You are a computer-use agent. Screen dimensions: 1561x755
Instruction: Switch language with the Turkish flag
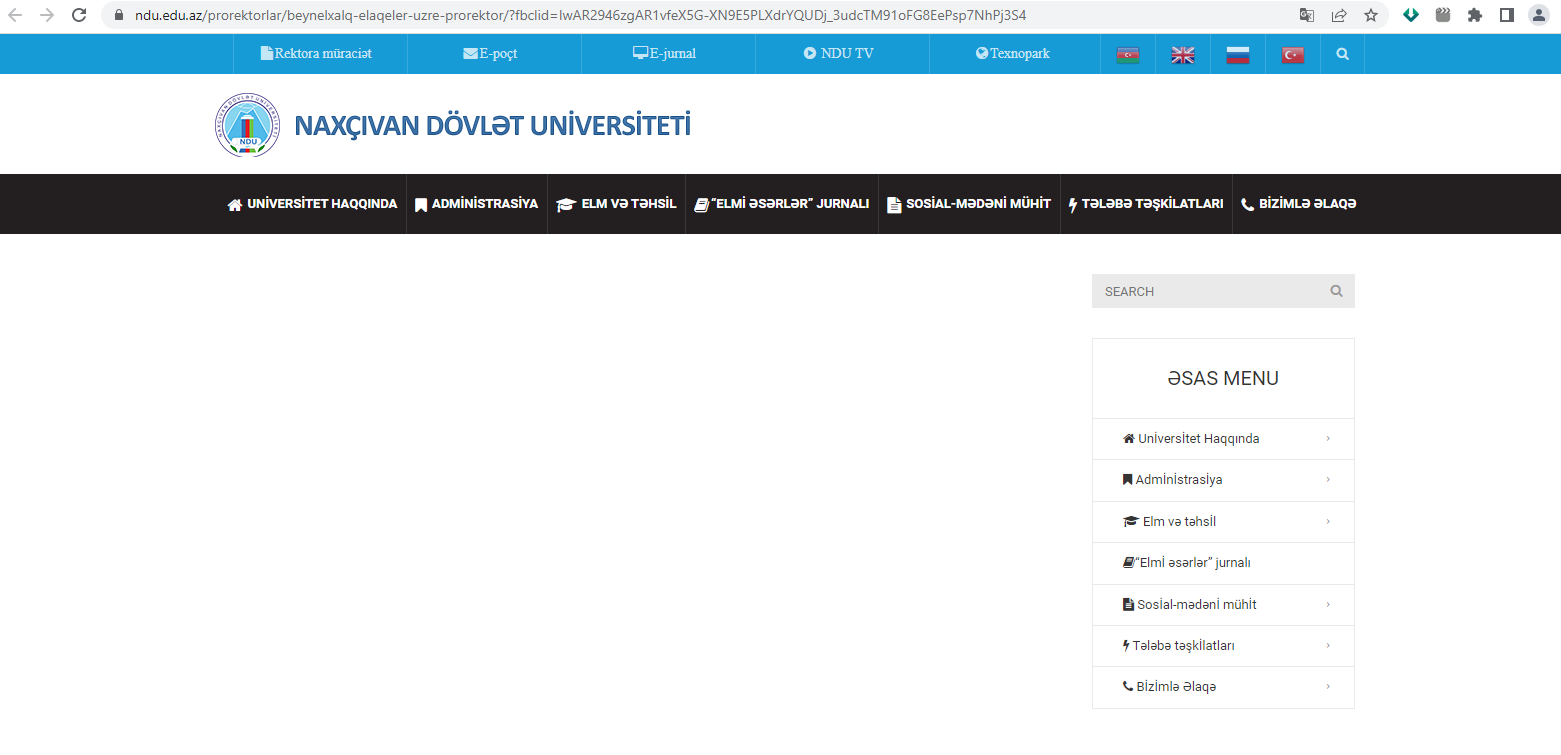[1293, 55]
